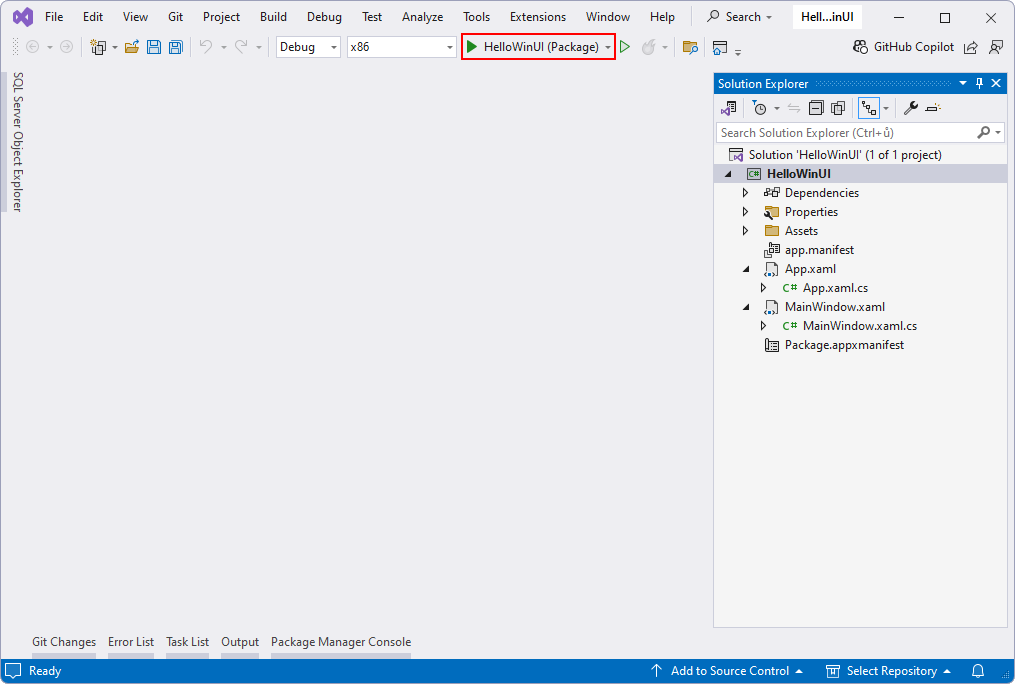Expand the Dependencies node in Solution Explorer
The width and height of the screenshot is (1015, 684).
point(746,192)
